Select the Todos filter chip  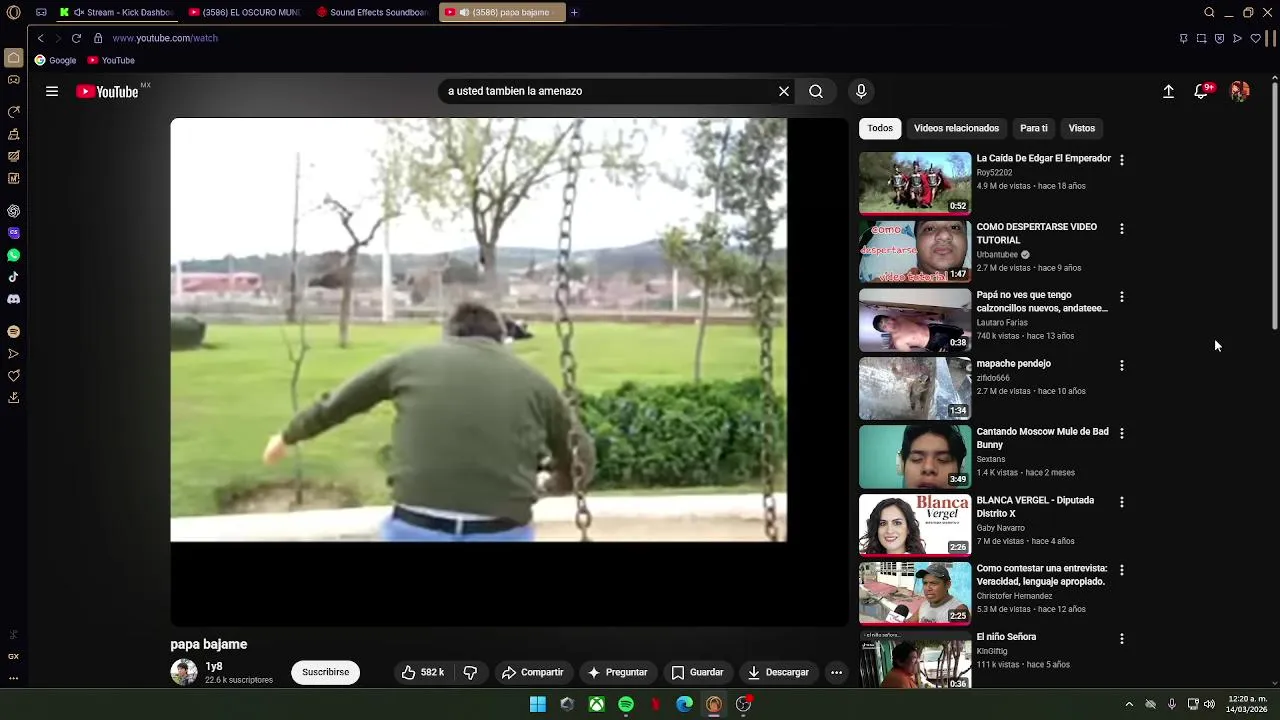[x=880, y=128]
